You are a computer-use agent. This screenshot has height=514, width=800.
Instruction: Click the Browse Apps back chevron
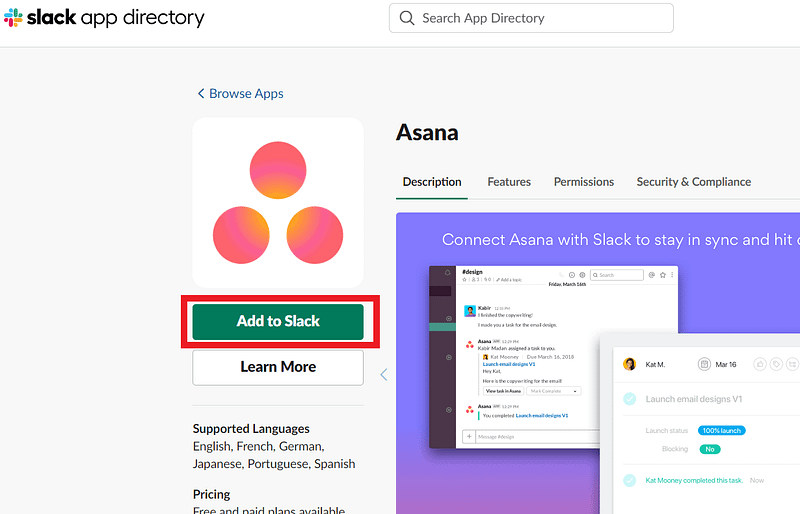click(x=201, y=93)
